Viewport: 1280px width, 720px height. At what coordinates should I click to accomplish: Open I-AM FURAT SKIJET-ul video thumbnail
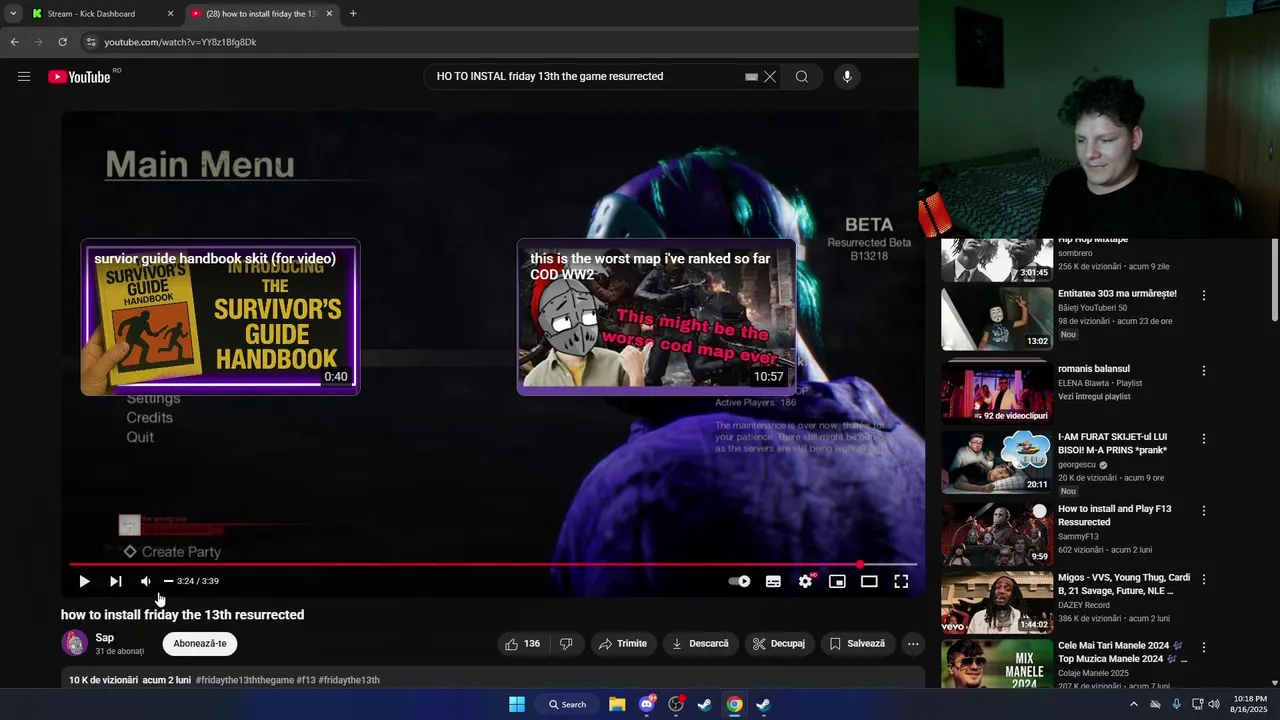pos(997,461)
